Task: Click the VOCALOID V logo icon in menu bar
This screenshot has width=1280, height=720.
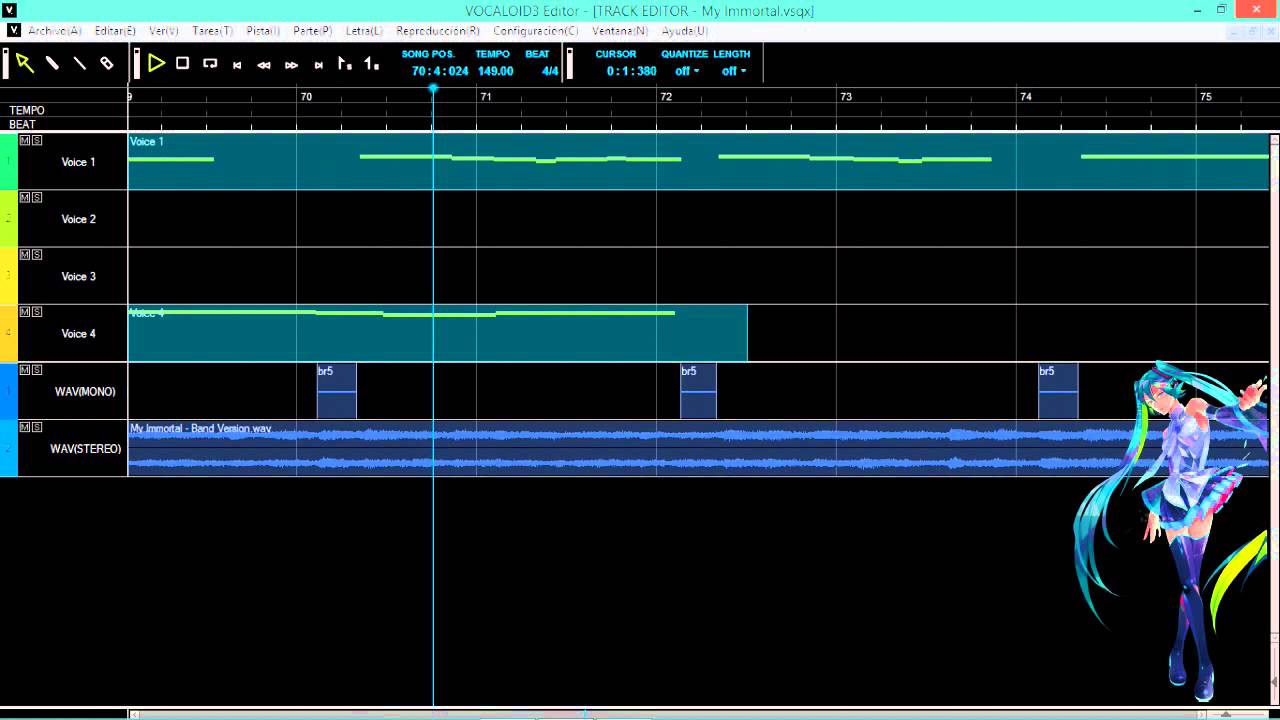Action: coord(13,31)
